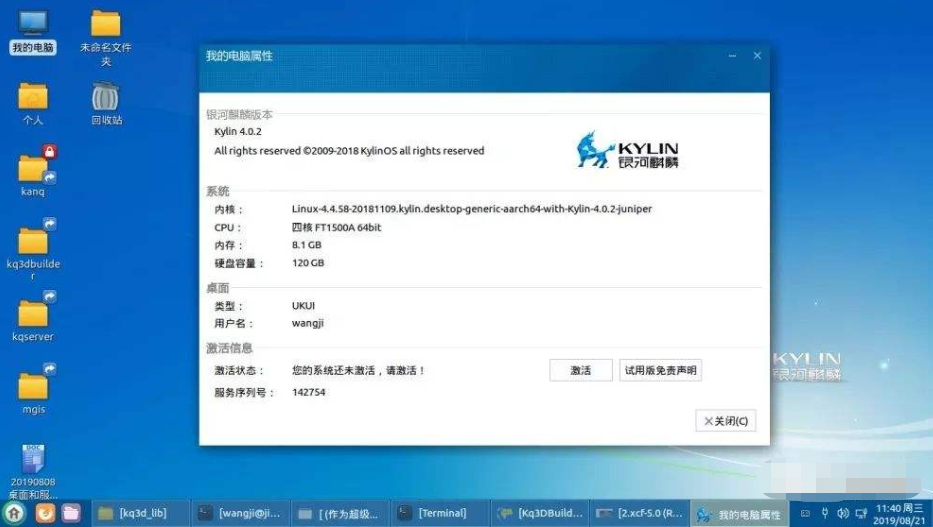The height and width of the screenshot is (527, 933).
Task: Click the 关闭(C) button
Action: coord(725,421)
